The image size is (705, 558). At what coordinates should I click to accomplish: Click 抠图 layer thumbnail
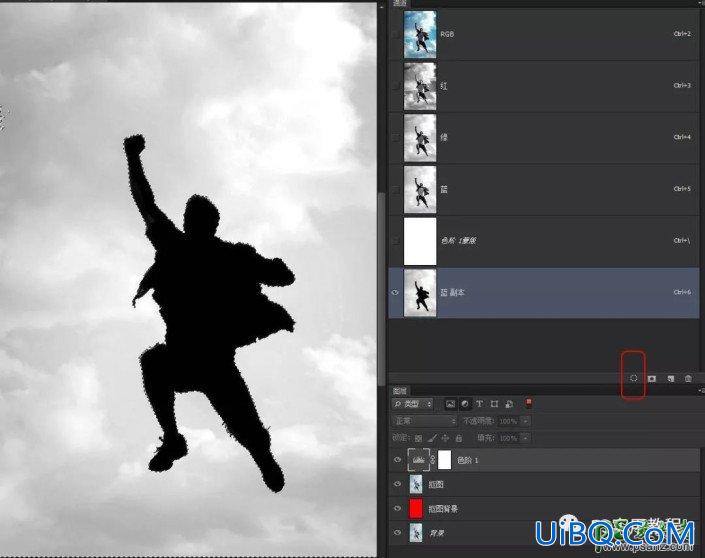[x=416, y=484]
